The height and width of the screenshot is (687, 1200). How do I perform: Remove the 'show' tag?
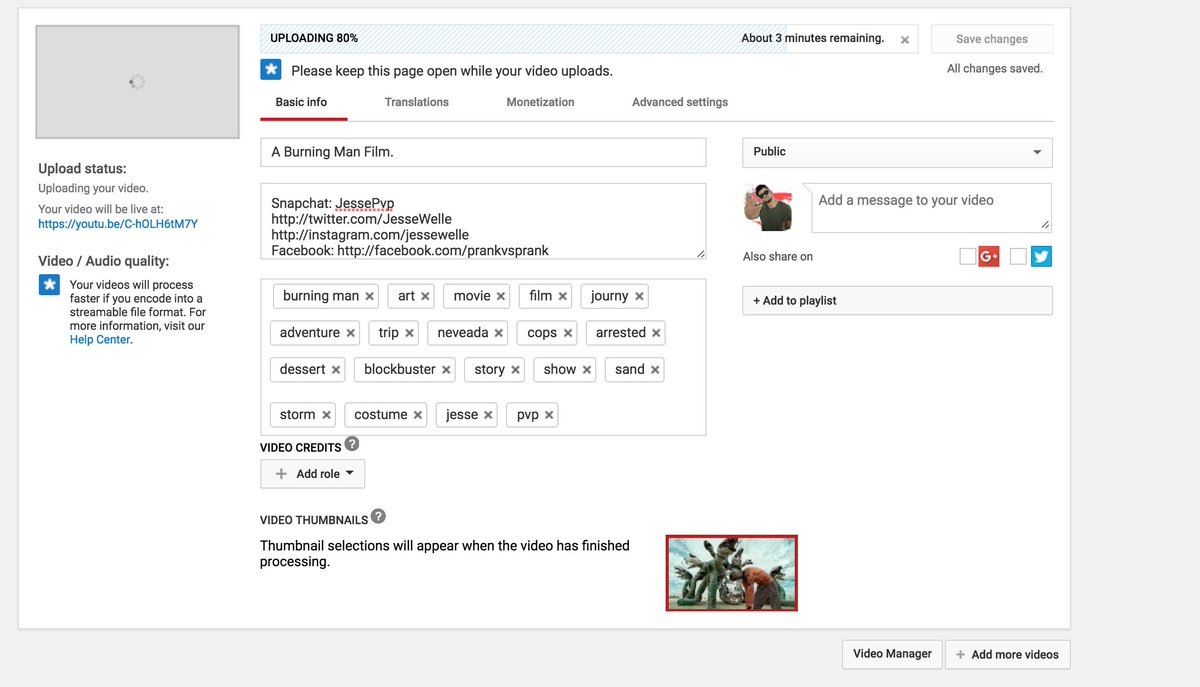pyautogui.click(x=587, y=370)
